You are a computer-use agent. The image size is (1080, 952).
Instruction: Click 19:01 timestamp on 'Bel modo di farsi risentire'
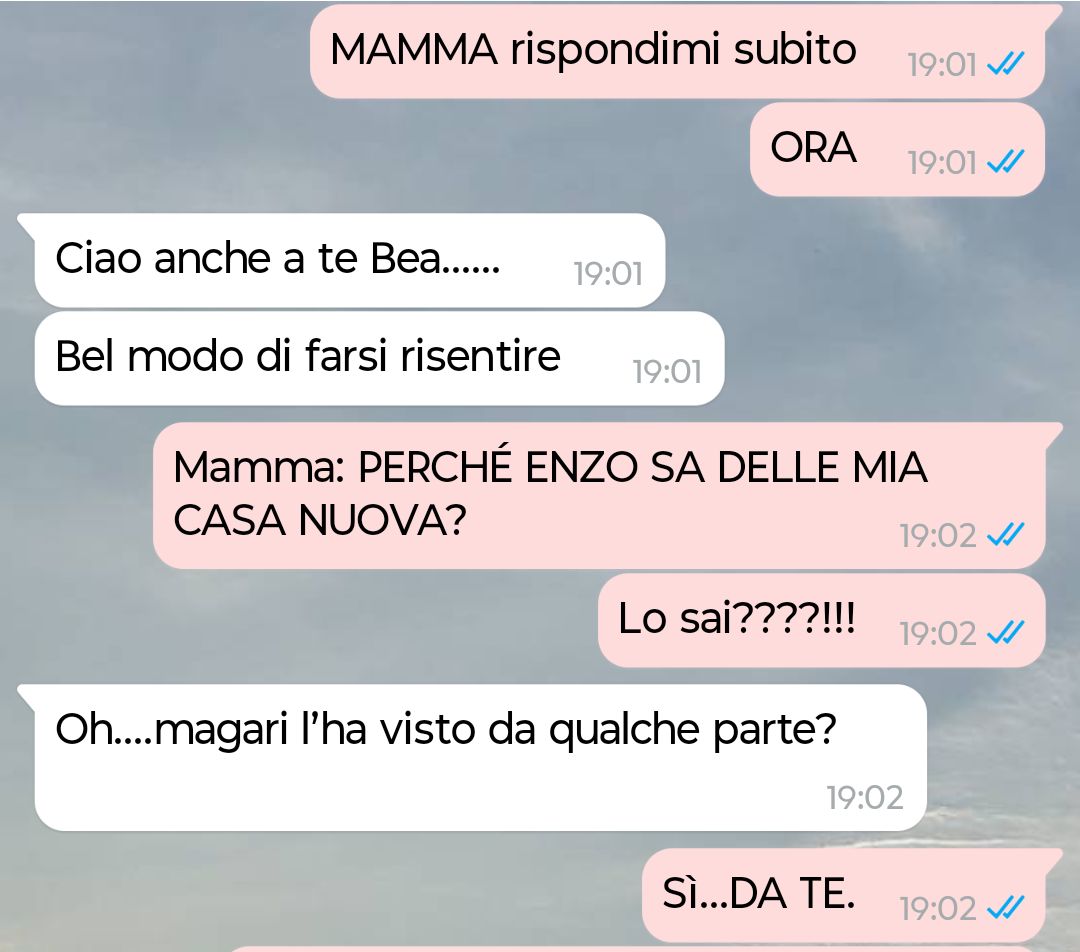tap(667, 371)
